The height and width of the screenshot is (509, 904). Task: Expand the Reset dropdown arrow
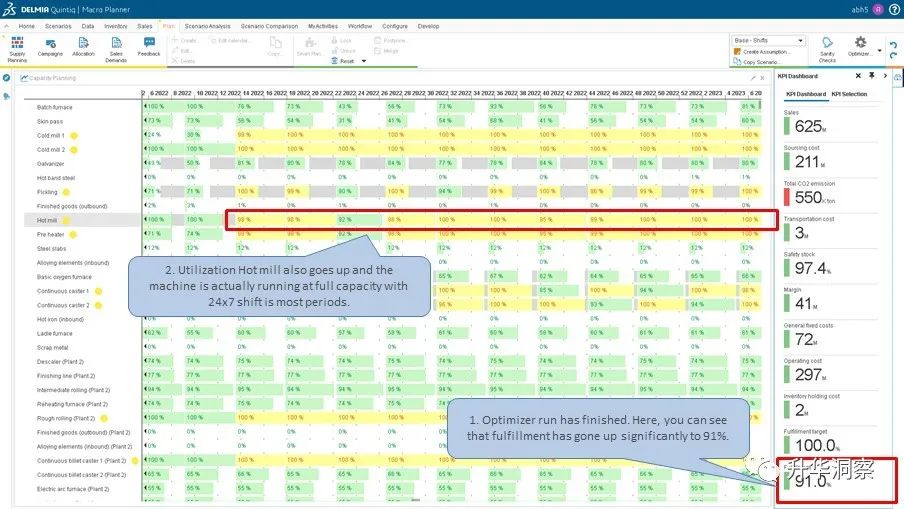pyautogui.click(x=362, y=61)
